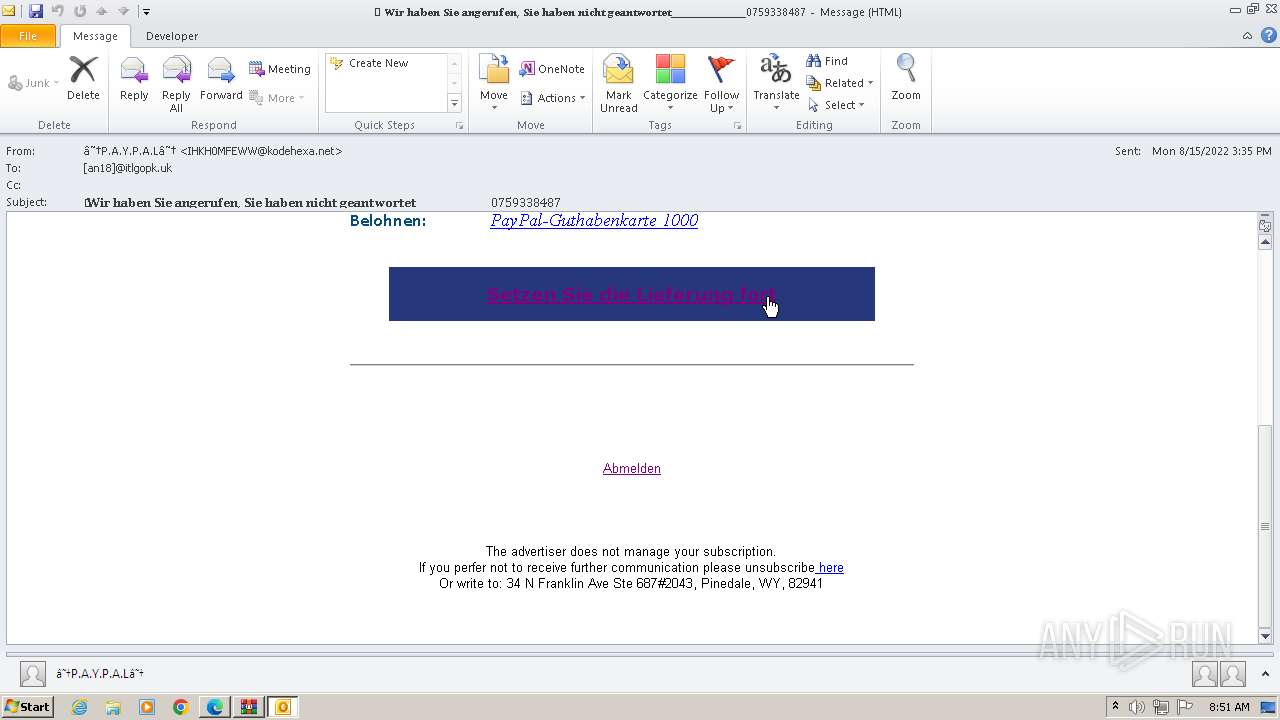Click the scroll up arrow of message body
This screenshot has height=720, width=1280.
(1265, 242)
